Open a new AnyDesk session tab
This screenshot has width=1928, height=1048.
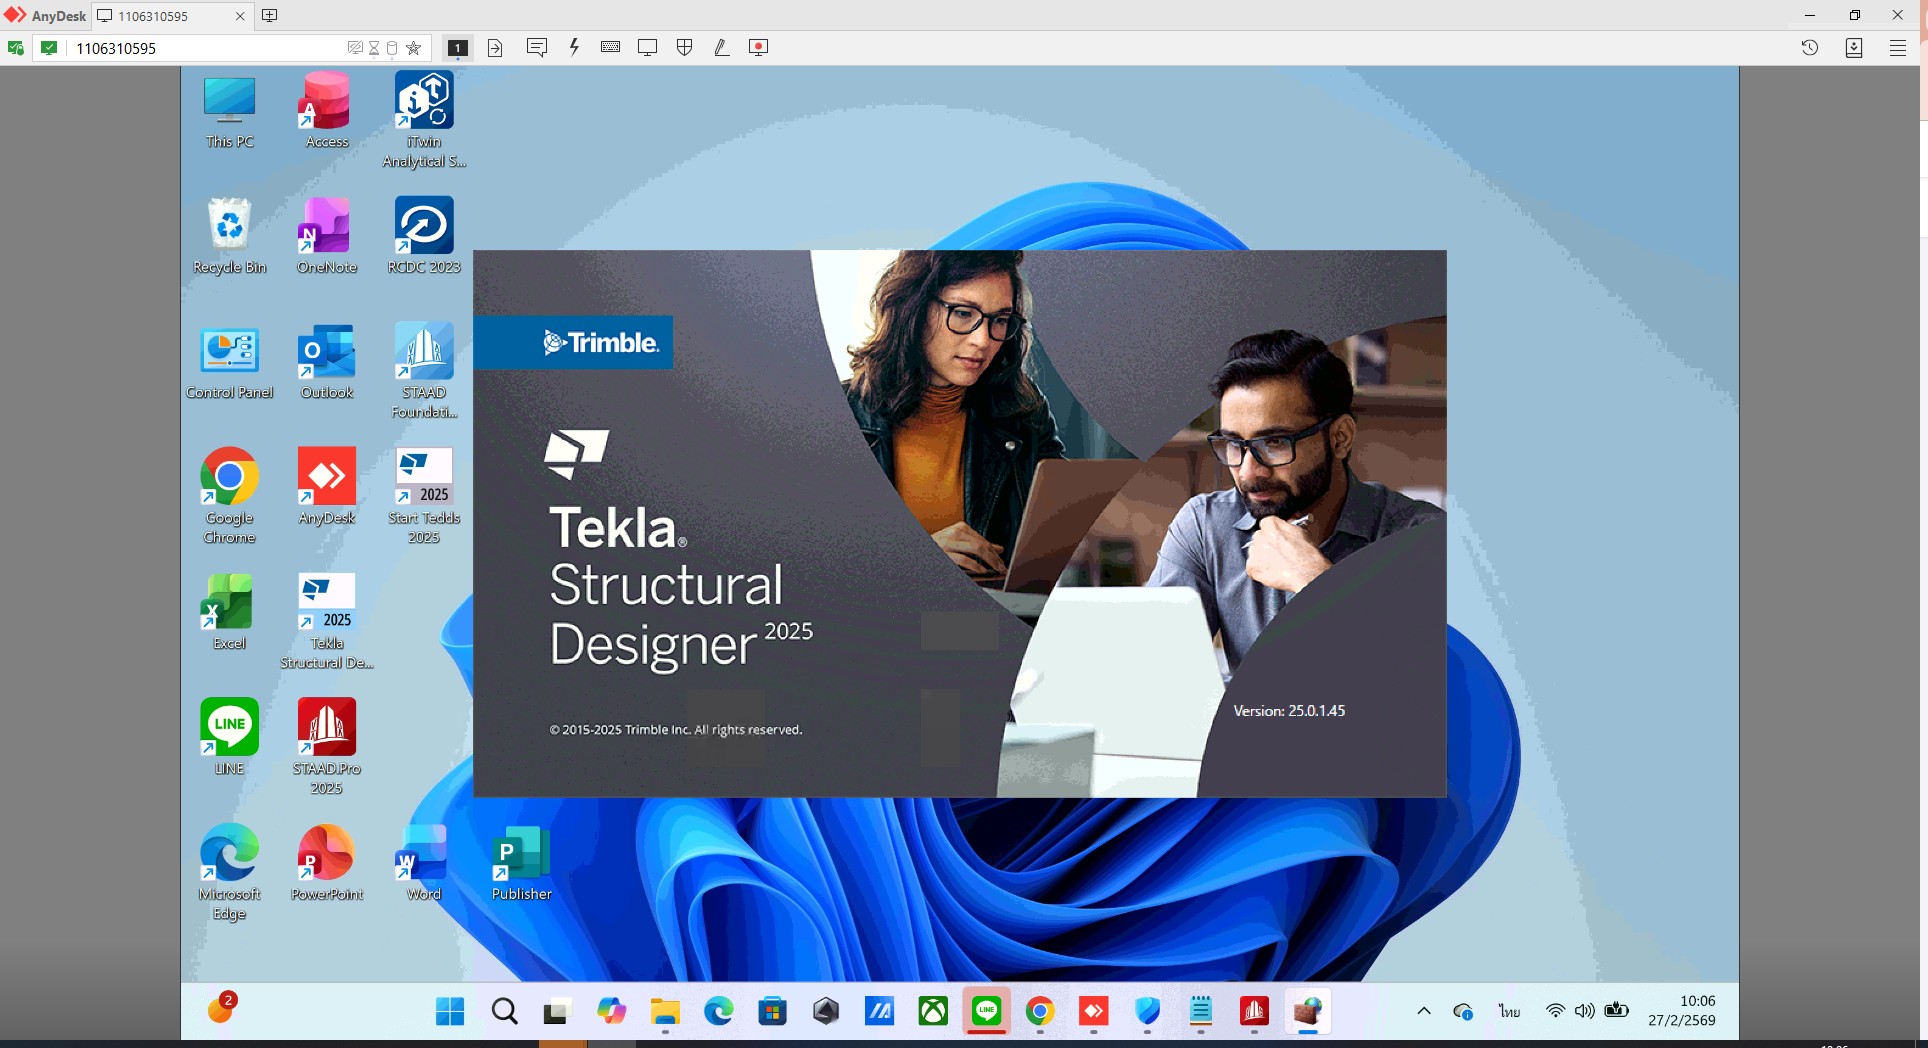point(270,15)
